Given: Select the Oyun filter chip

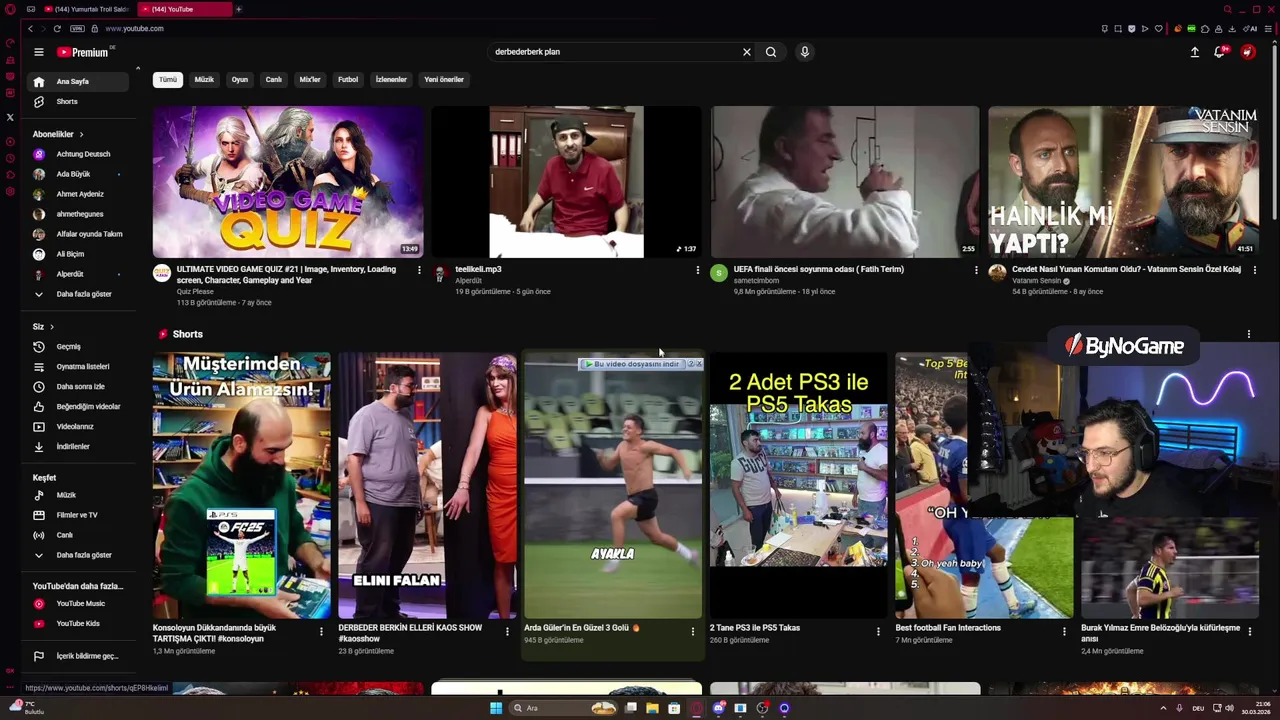Looking at the screenshot, I should [240, 79].
